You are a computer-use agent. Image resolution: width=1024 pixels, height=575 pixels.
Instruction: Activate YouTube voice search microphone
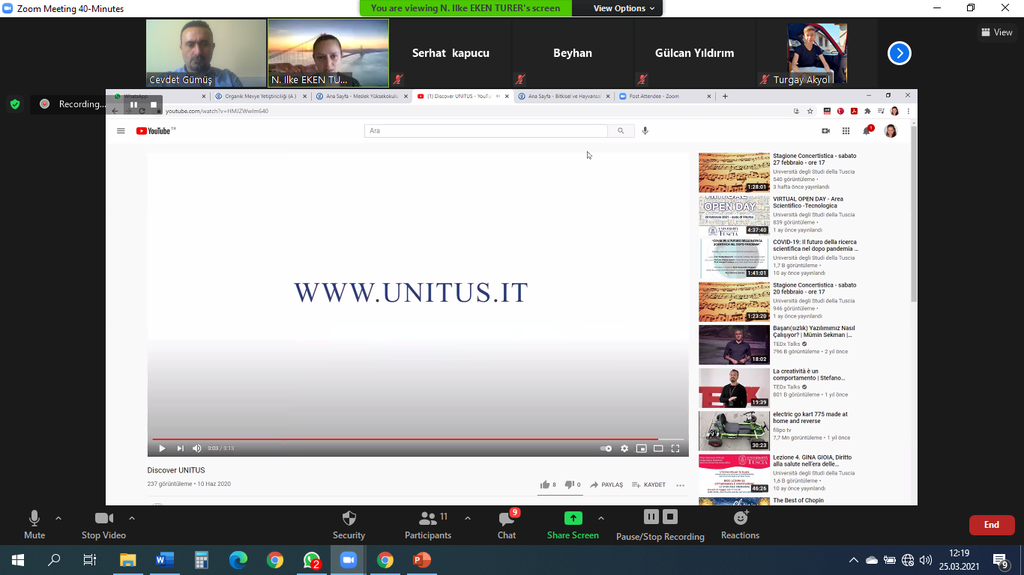coord(645,131)
